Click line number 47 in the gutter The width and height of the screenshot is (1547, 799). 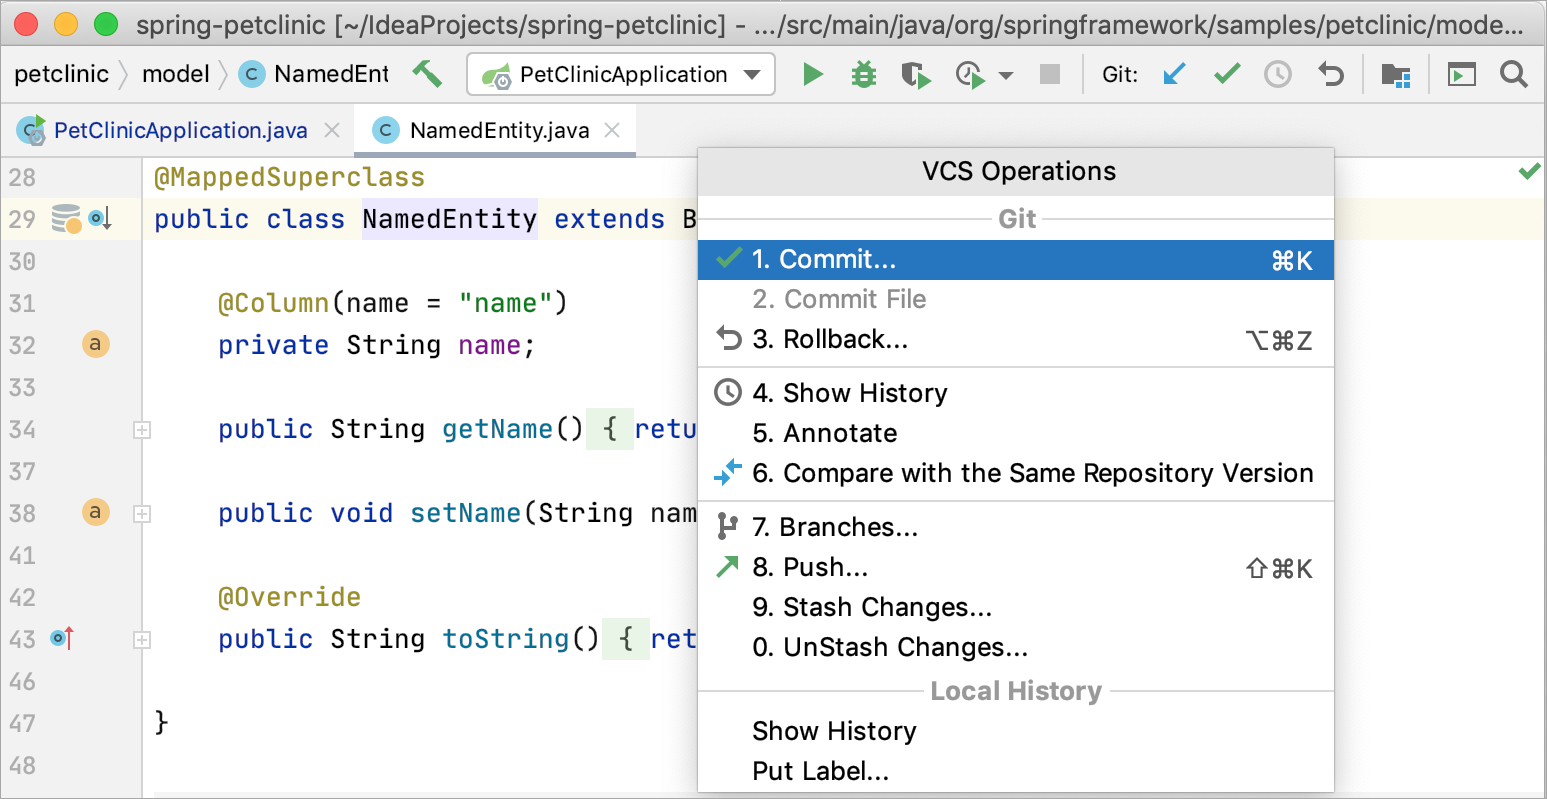click(22, 723)
